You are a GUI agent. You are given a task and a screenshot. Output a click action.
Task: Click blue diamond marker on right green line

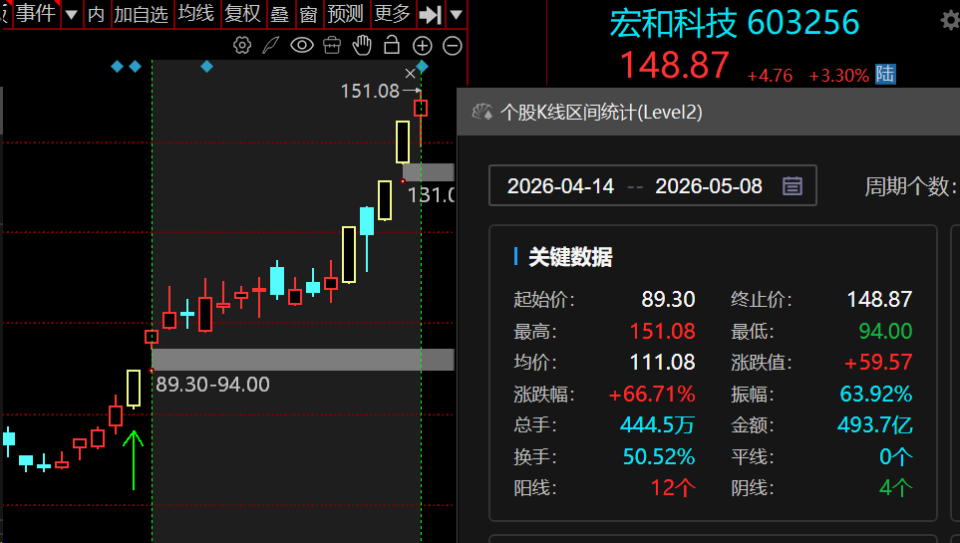(x=422, y=66)
